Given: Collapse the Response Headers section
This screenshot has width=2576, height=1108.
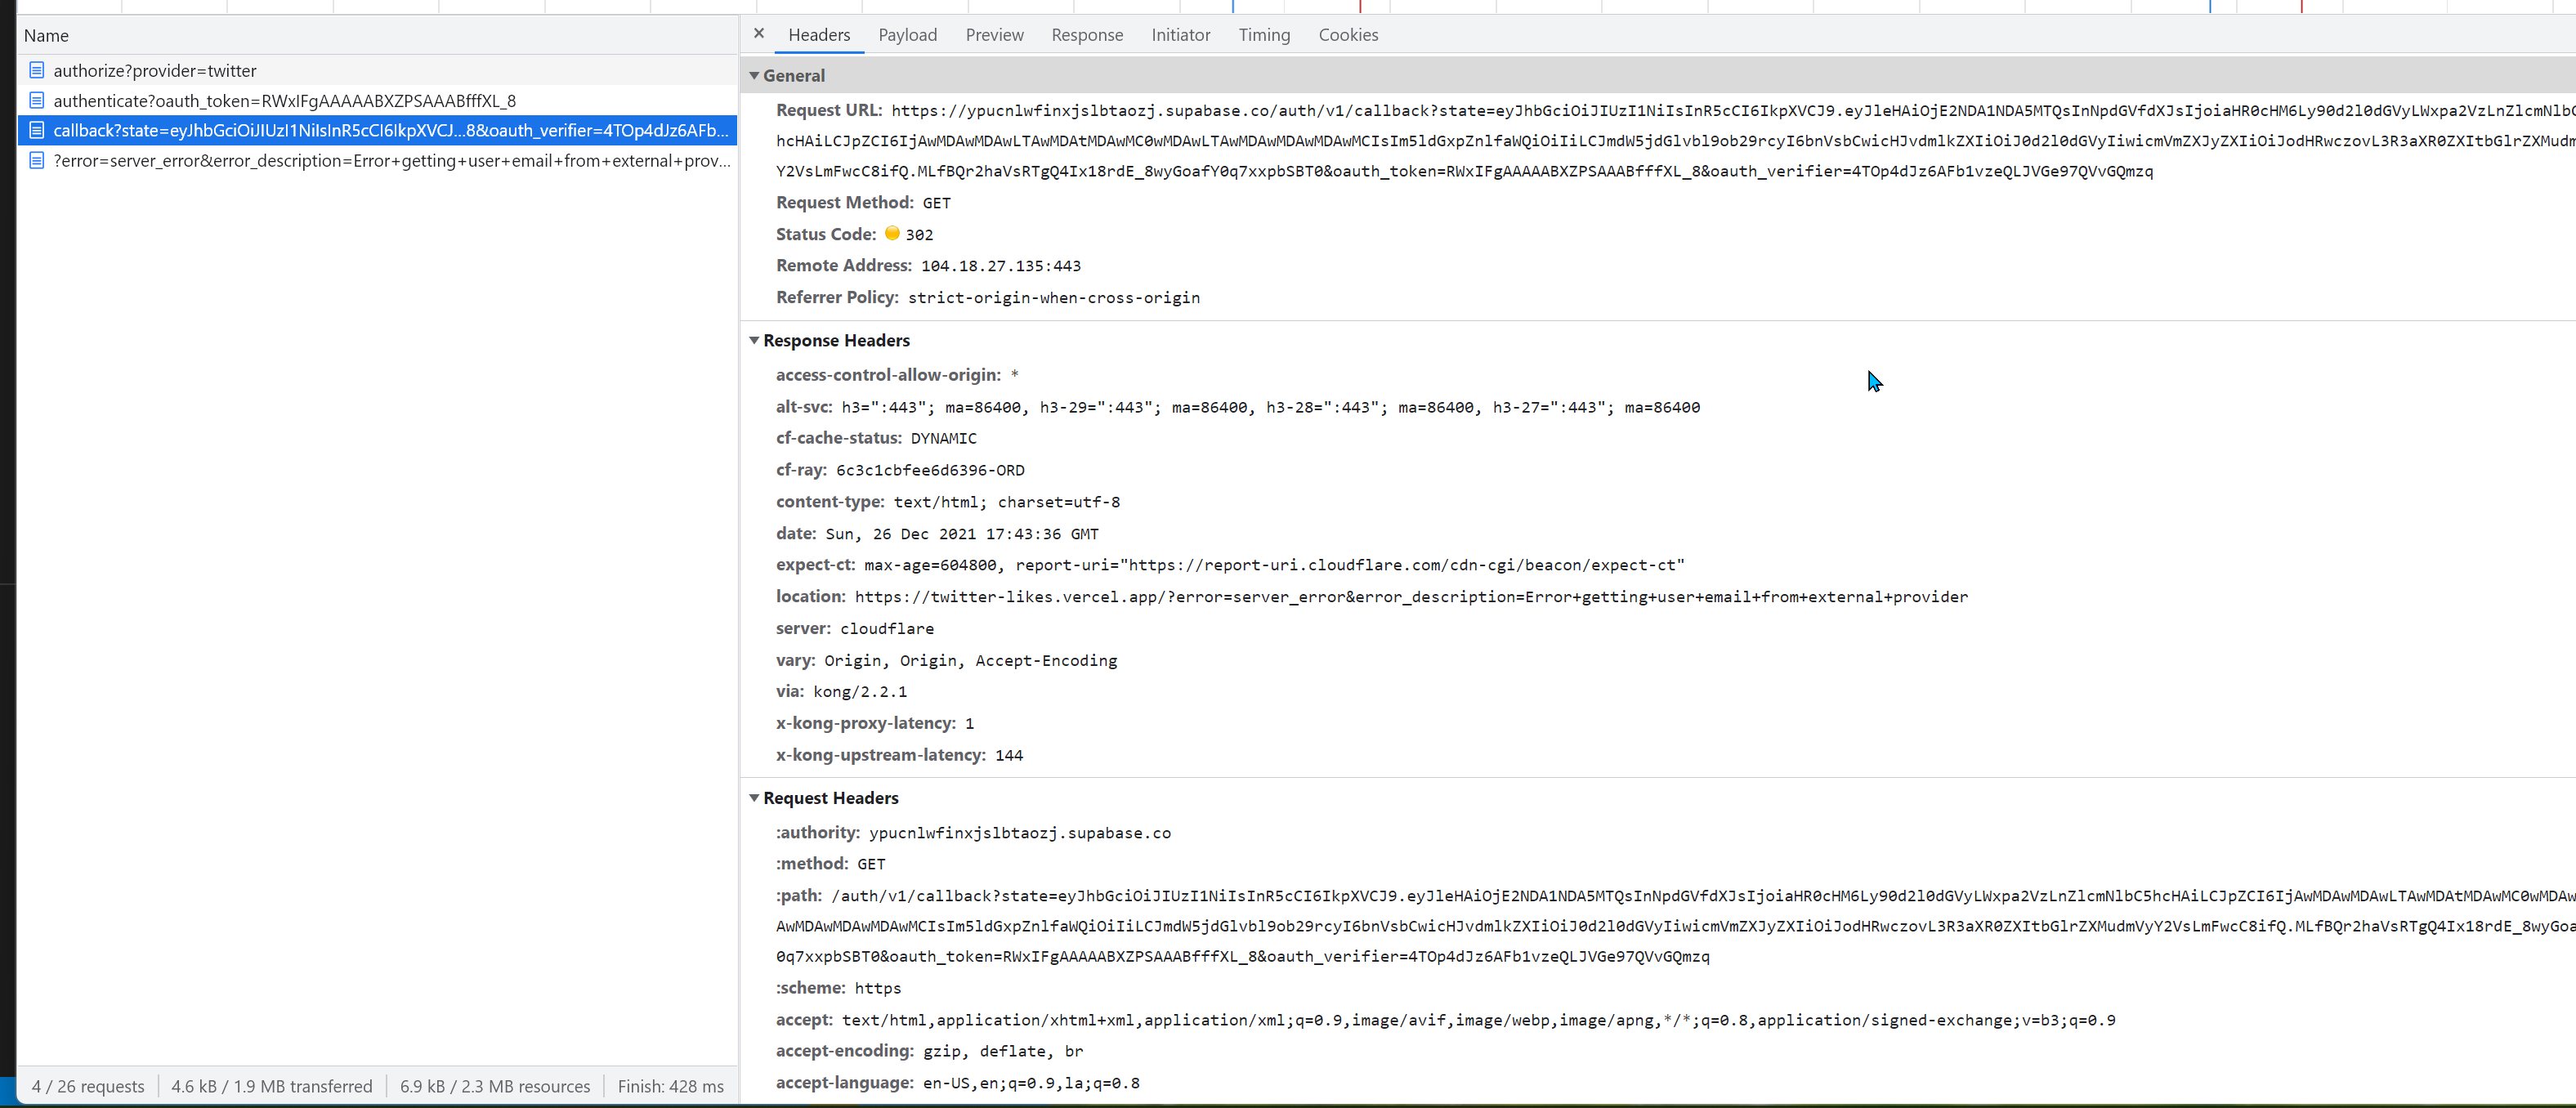Looking at the screenshot, I should pos(754,340).
